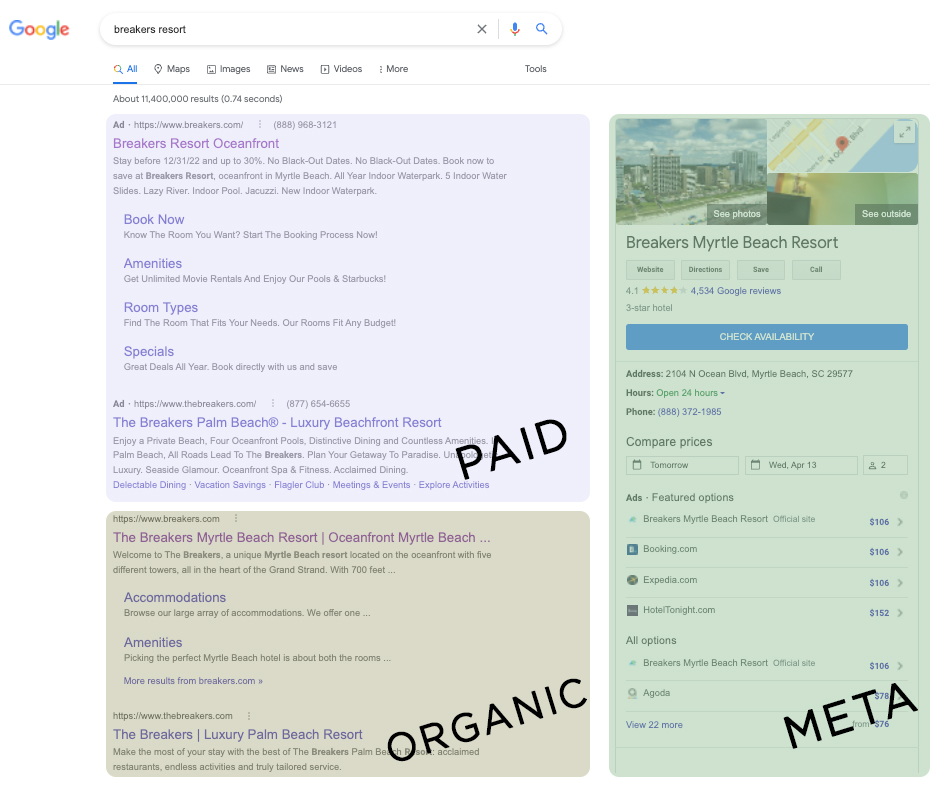Open the Tools options
The height and width of the screenshot is (800, 950).
pos(536,69)
